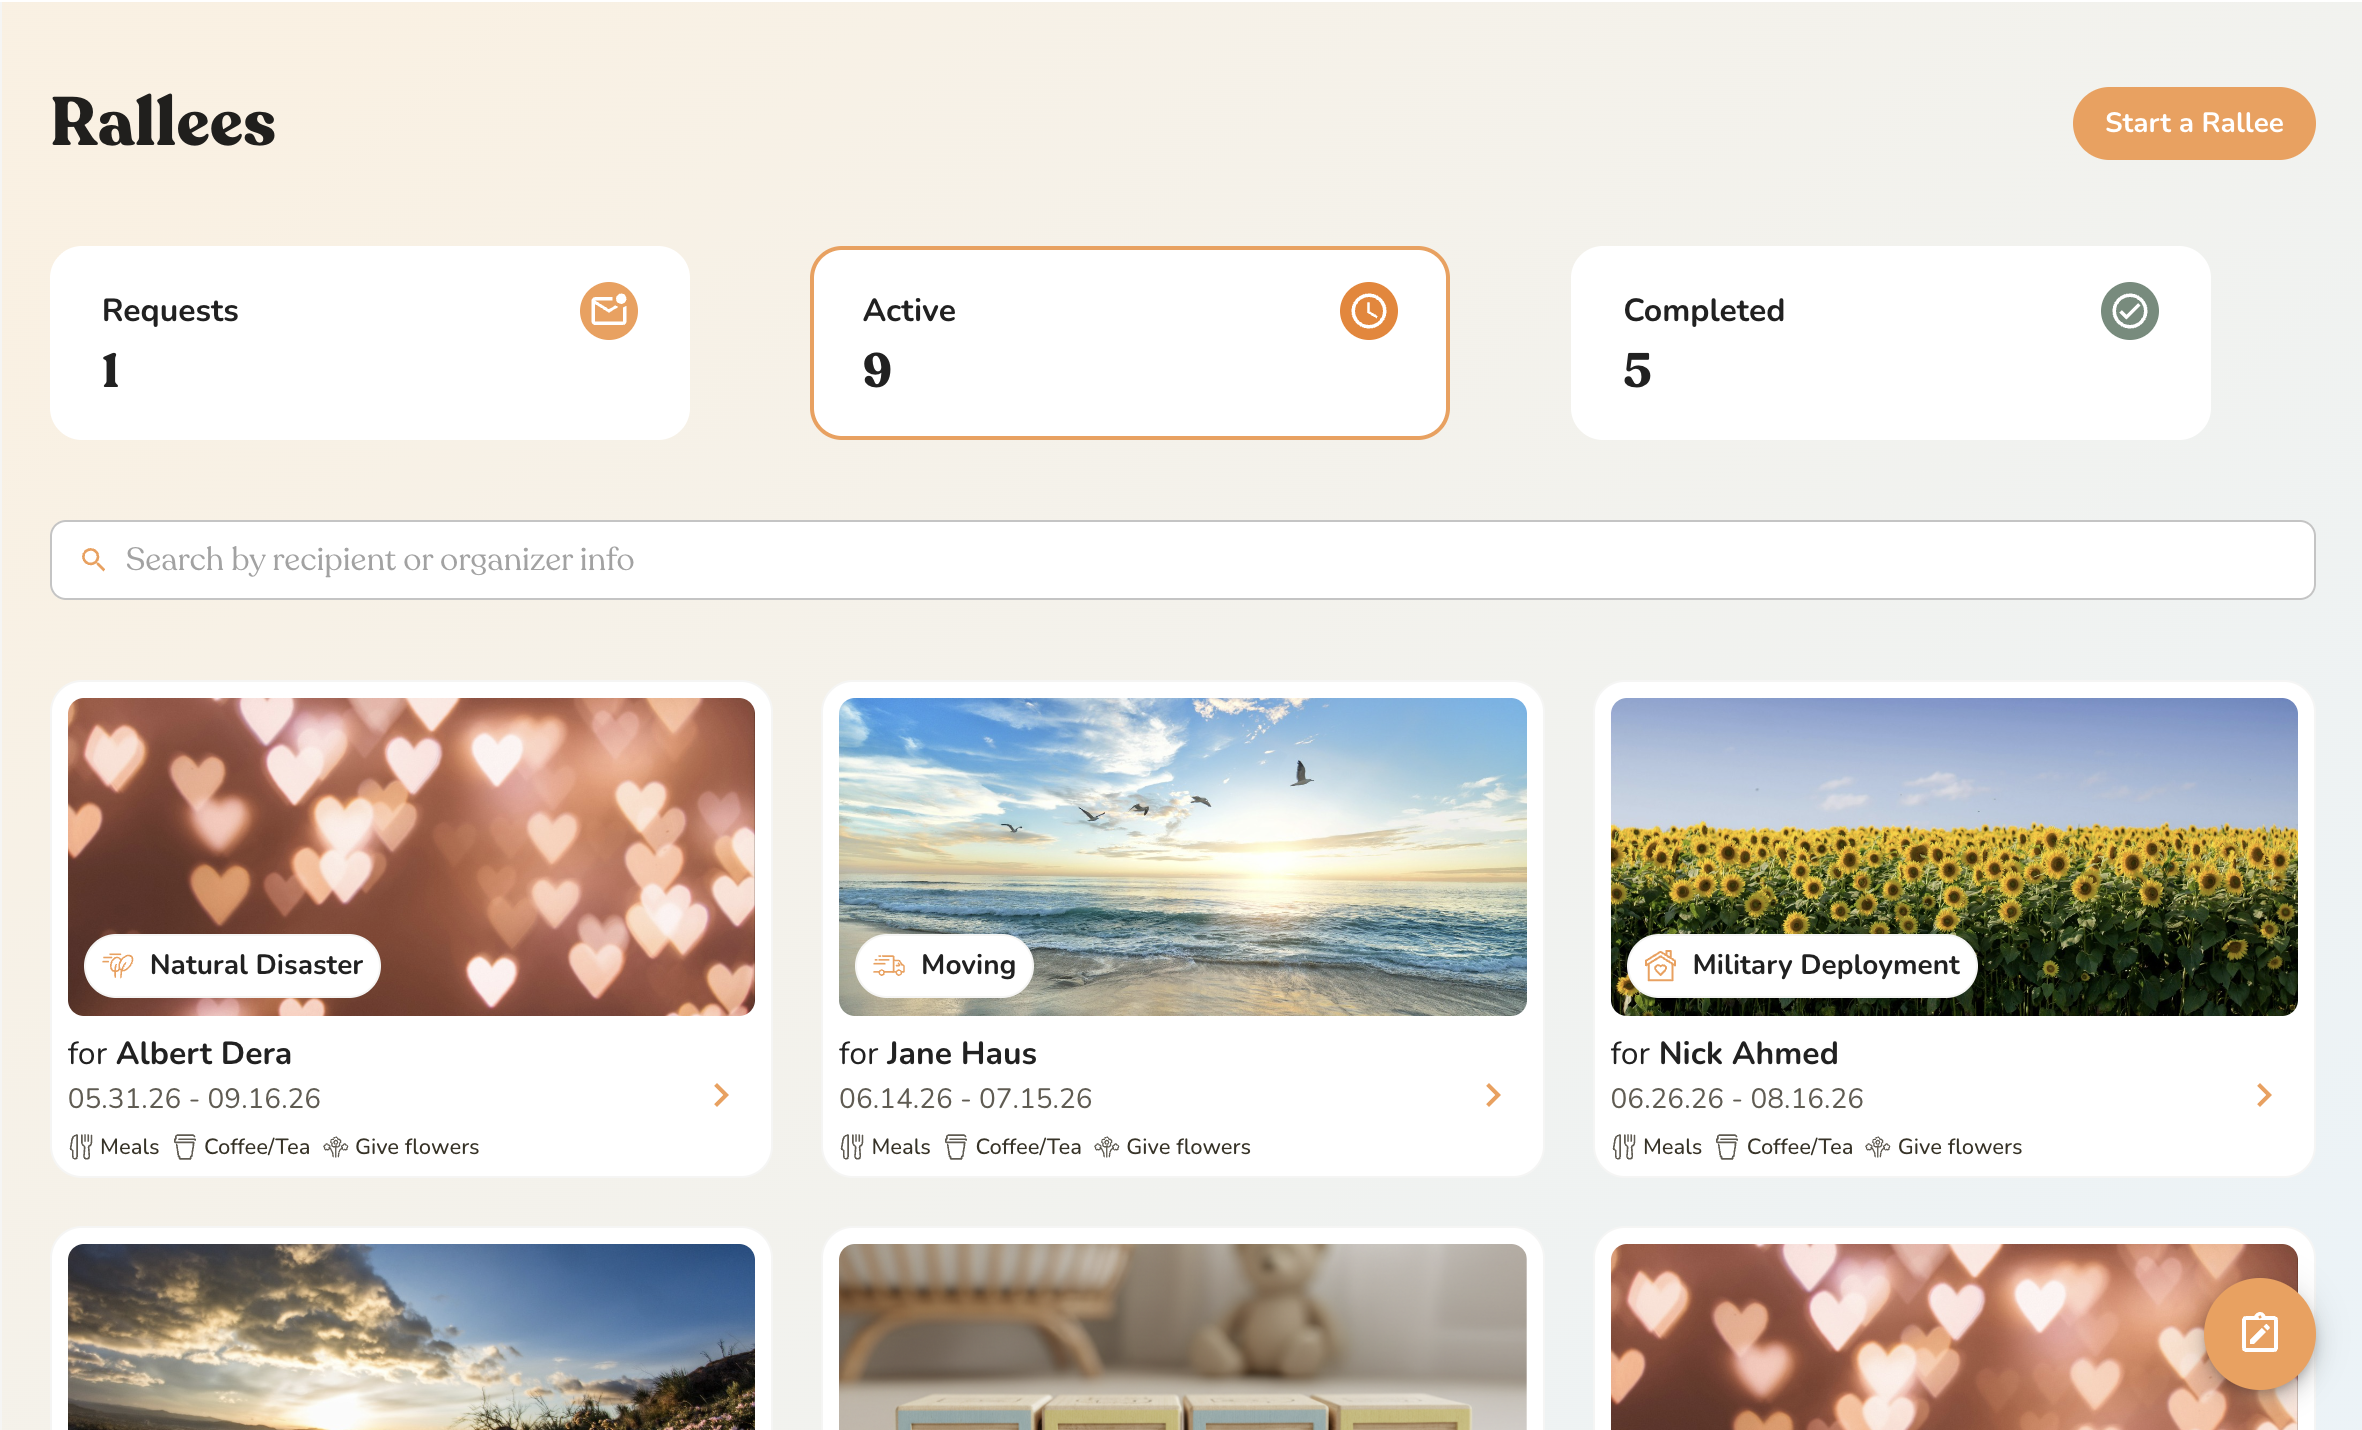This screenshot has width=2362, height=1430.
Task: Click Meals utensils icon on Jane Haus card
Action: (852, 1147)
